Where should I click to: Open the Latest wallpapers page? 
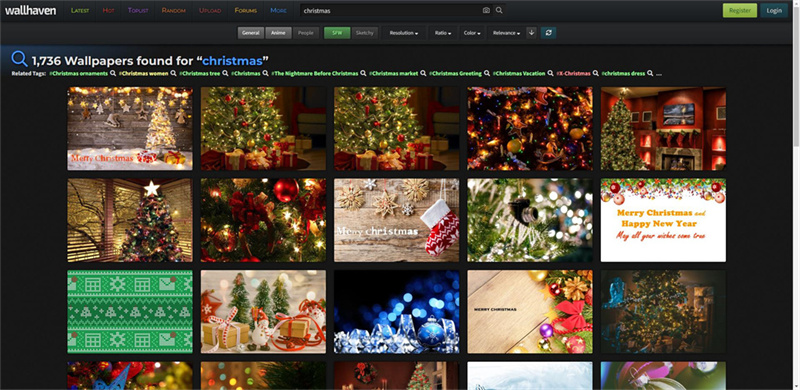click(x=80, y=10)
